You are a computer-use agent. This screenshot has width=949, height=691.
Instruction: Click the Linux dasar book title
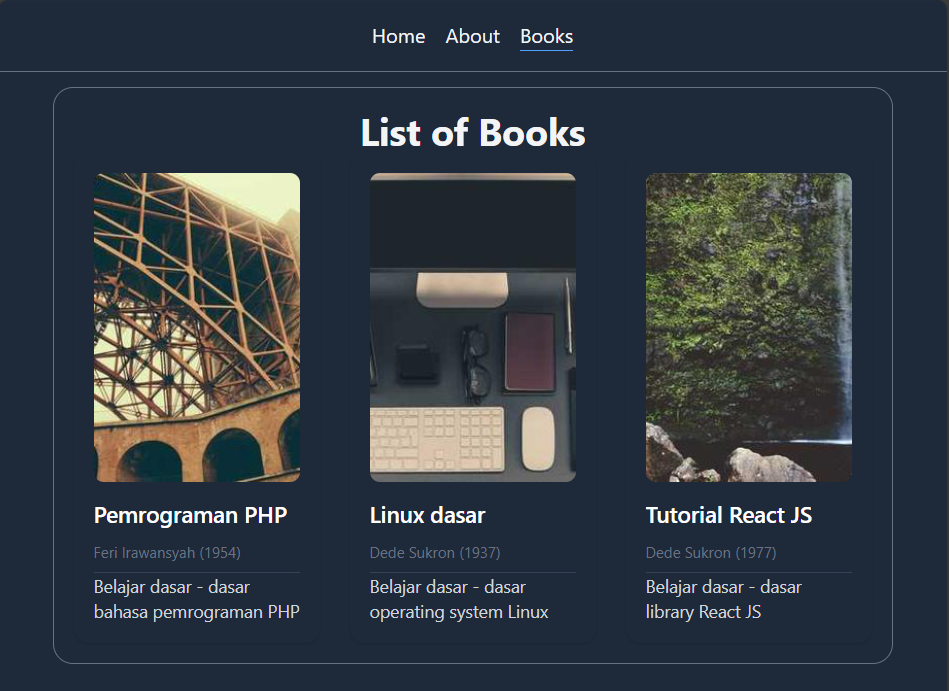pyautogui.click(x=427, y=515)
